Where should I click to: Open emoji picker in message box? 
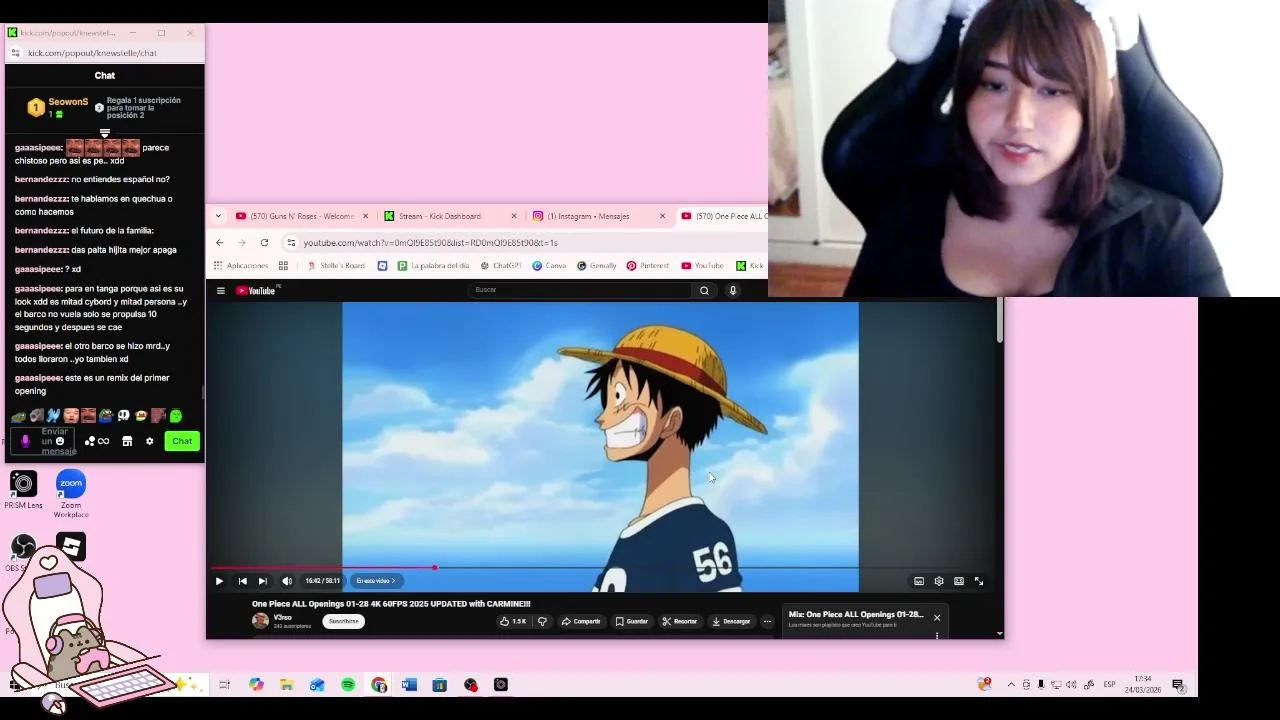click(60, 441)
